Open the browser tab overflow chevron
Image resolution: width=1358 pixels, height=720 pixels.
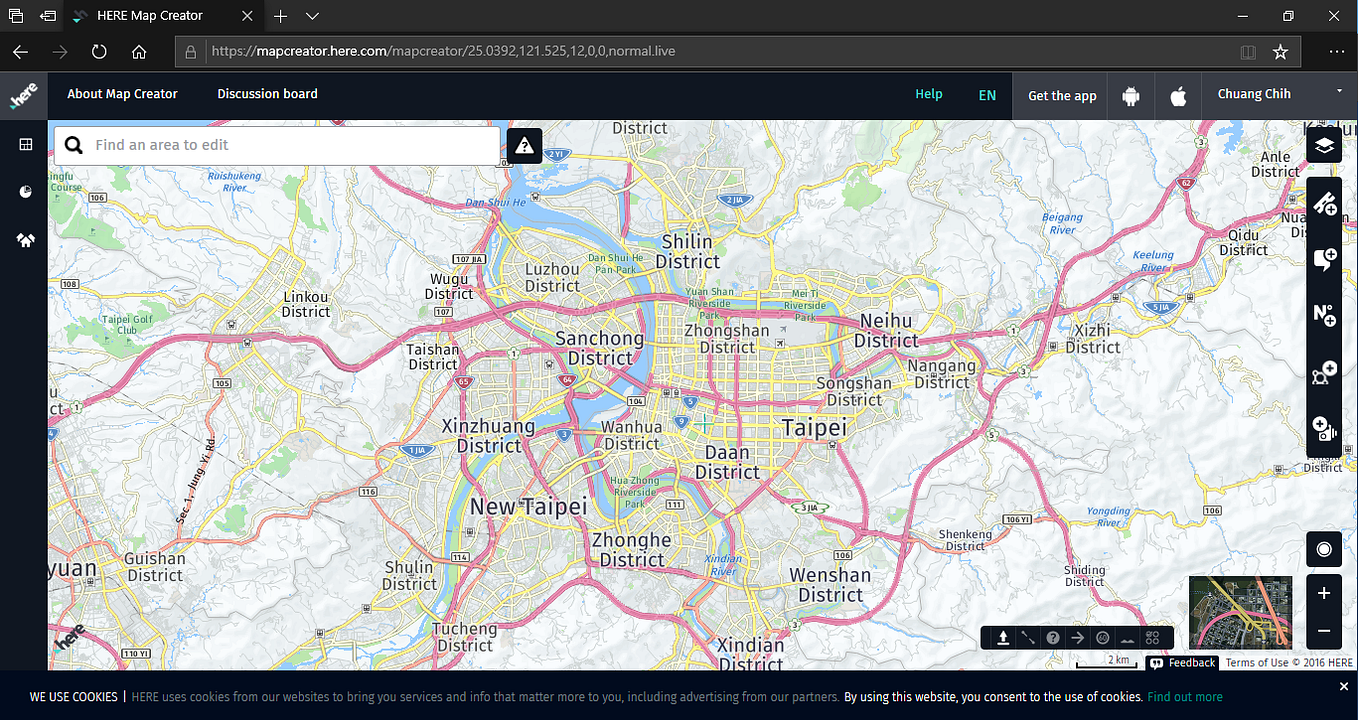pos(312,16)
